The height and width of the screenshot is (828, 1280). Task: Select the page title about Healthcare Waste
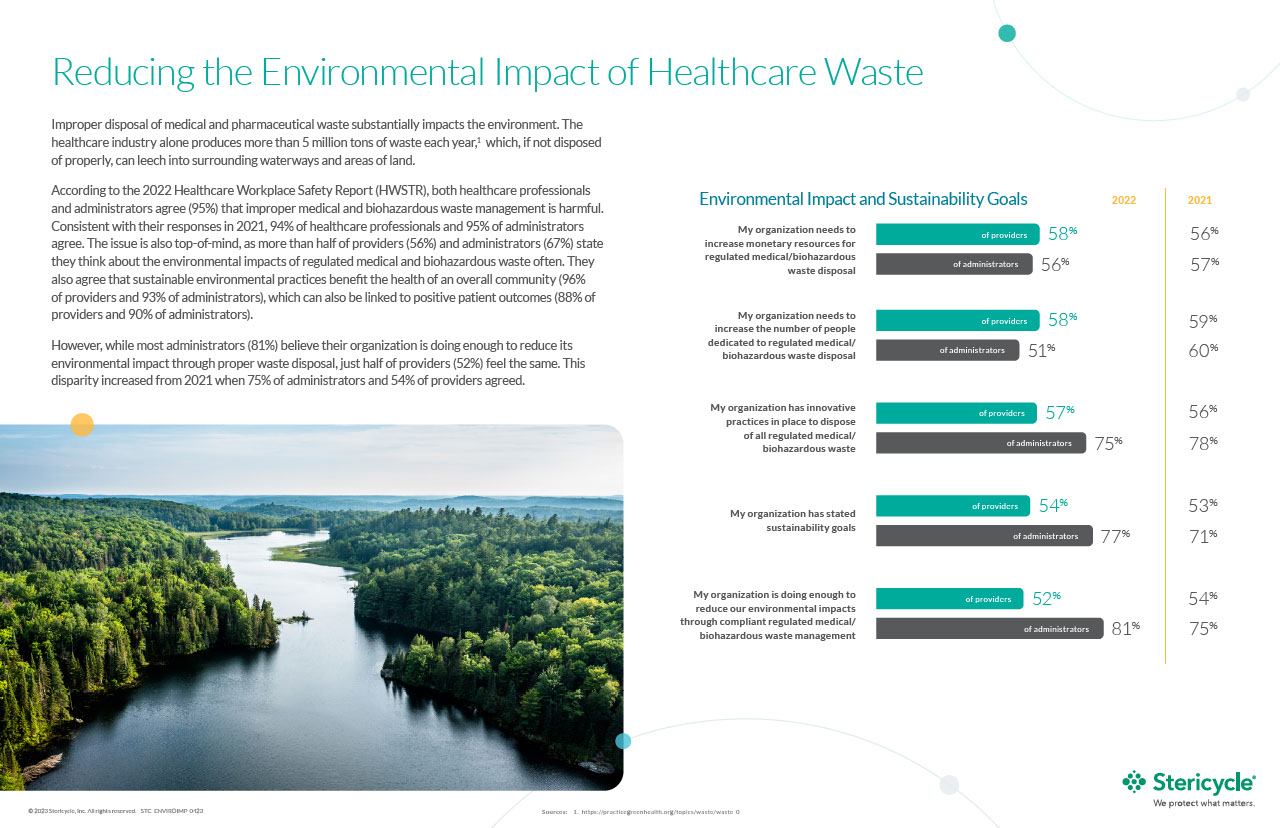pyautogui.click(x=487, y=72)
